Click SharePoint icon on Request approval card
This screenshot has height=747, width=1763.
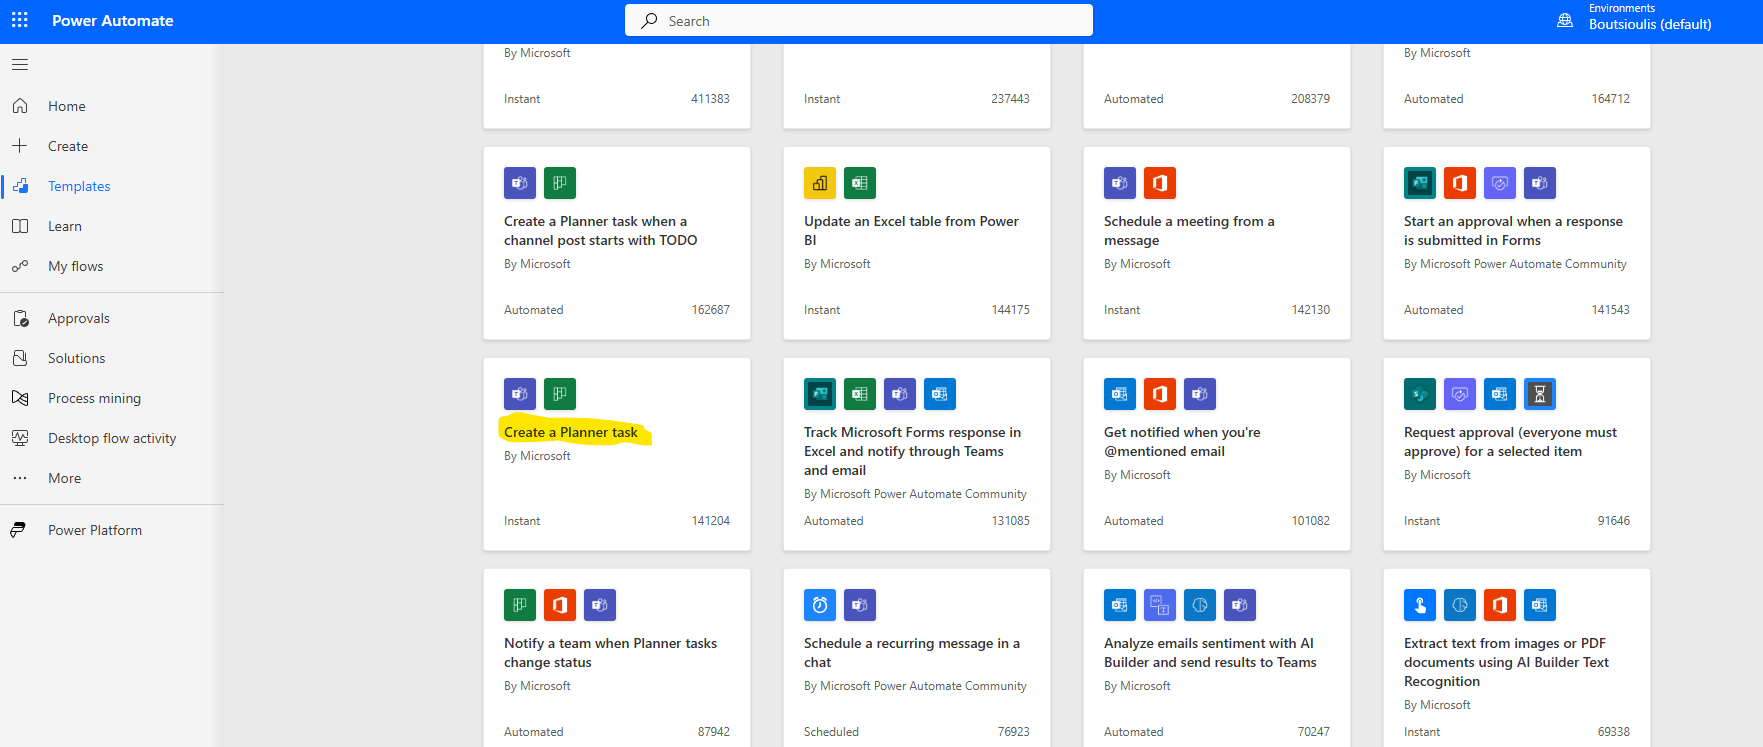[x=1420, y=394]
